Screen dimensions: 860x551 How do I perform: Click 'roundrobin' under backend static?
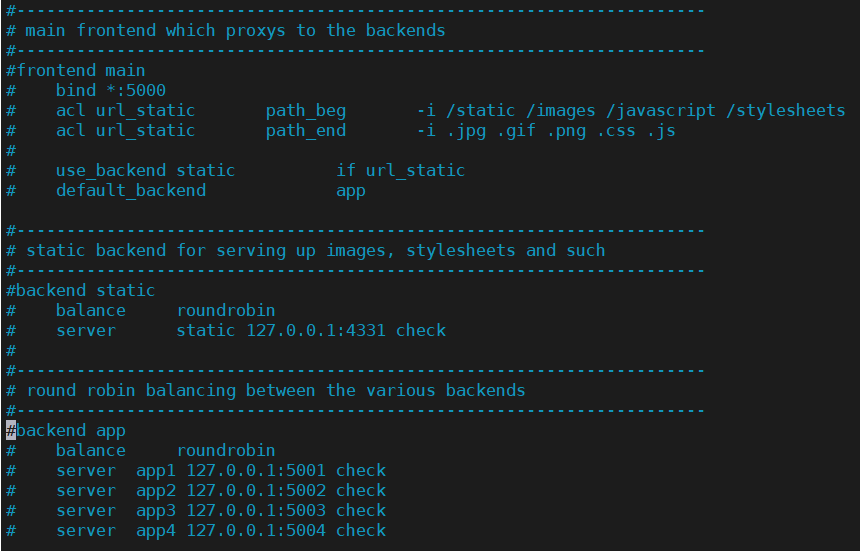pos(225,310)
